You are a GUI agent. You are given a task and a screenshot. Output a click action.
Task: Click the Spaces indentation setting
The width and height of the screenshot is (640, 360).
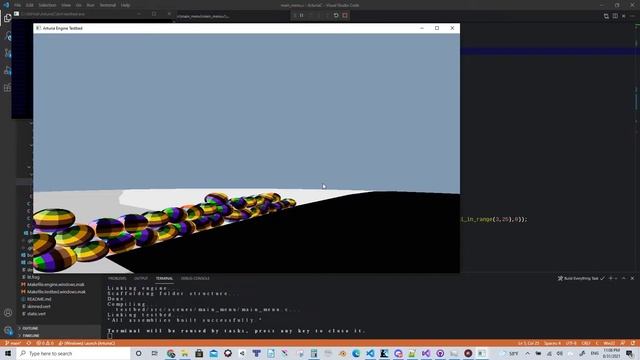(552, 343)
